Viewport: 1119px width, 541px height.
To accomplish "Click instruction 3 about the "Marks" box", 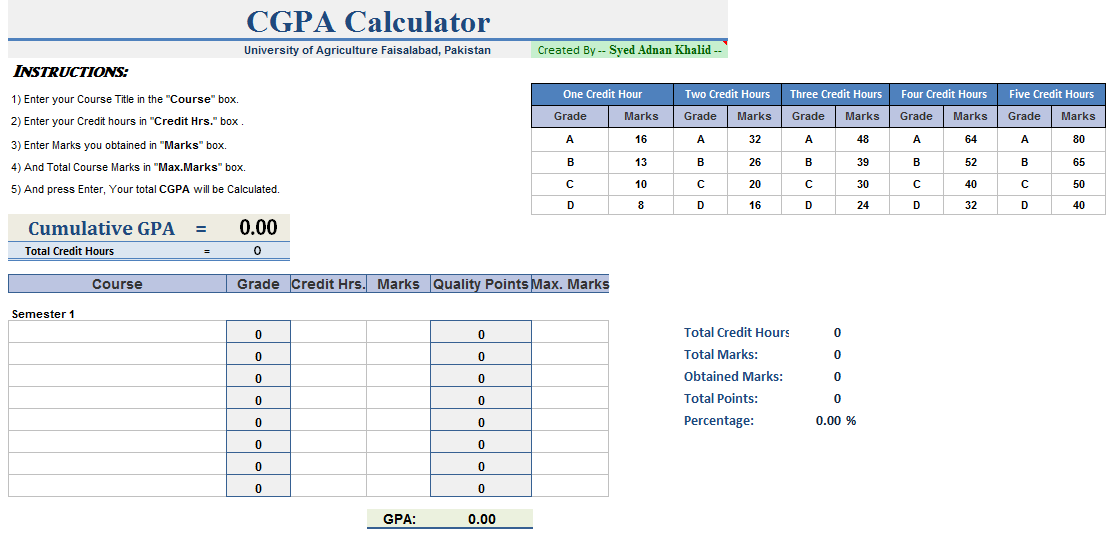I will click(x=118, y=145).
